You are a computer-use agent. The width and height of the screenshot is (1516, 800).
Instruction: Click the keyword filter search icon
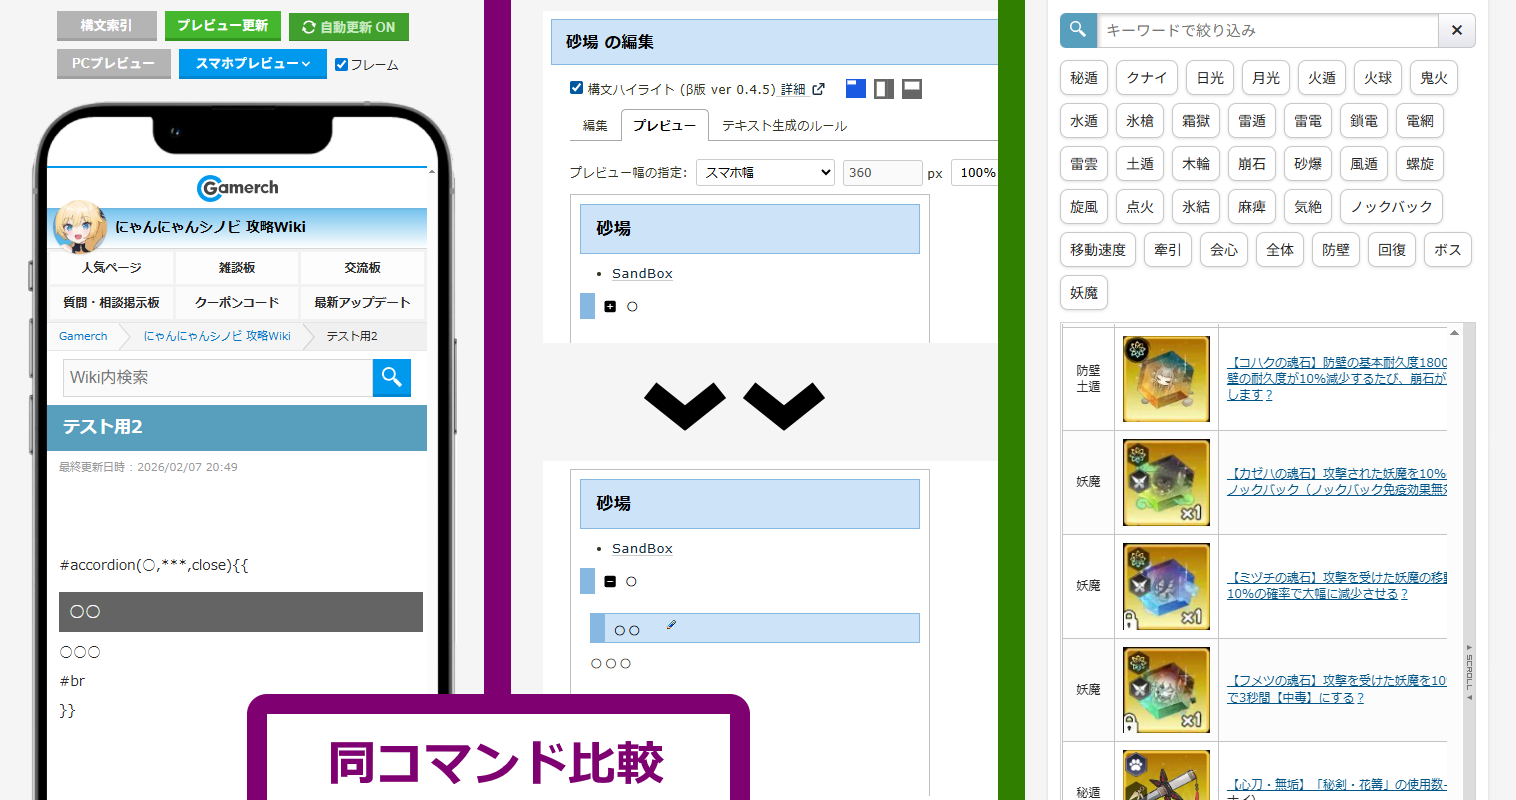point(1078,30)
